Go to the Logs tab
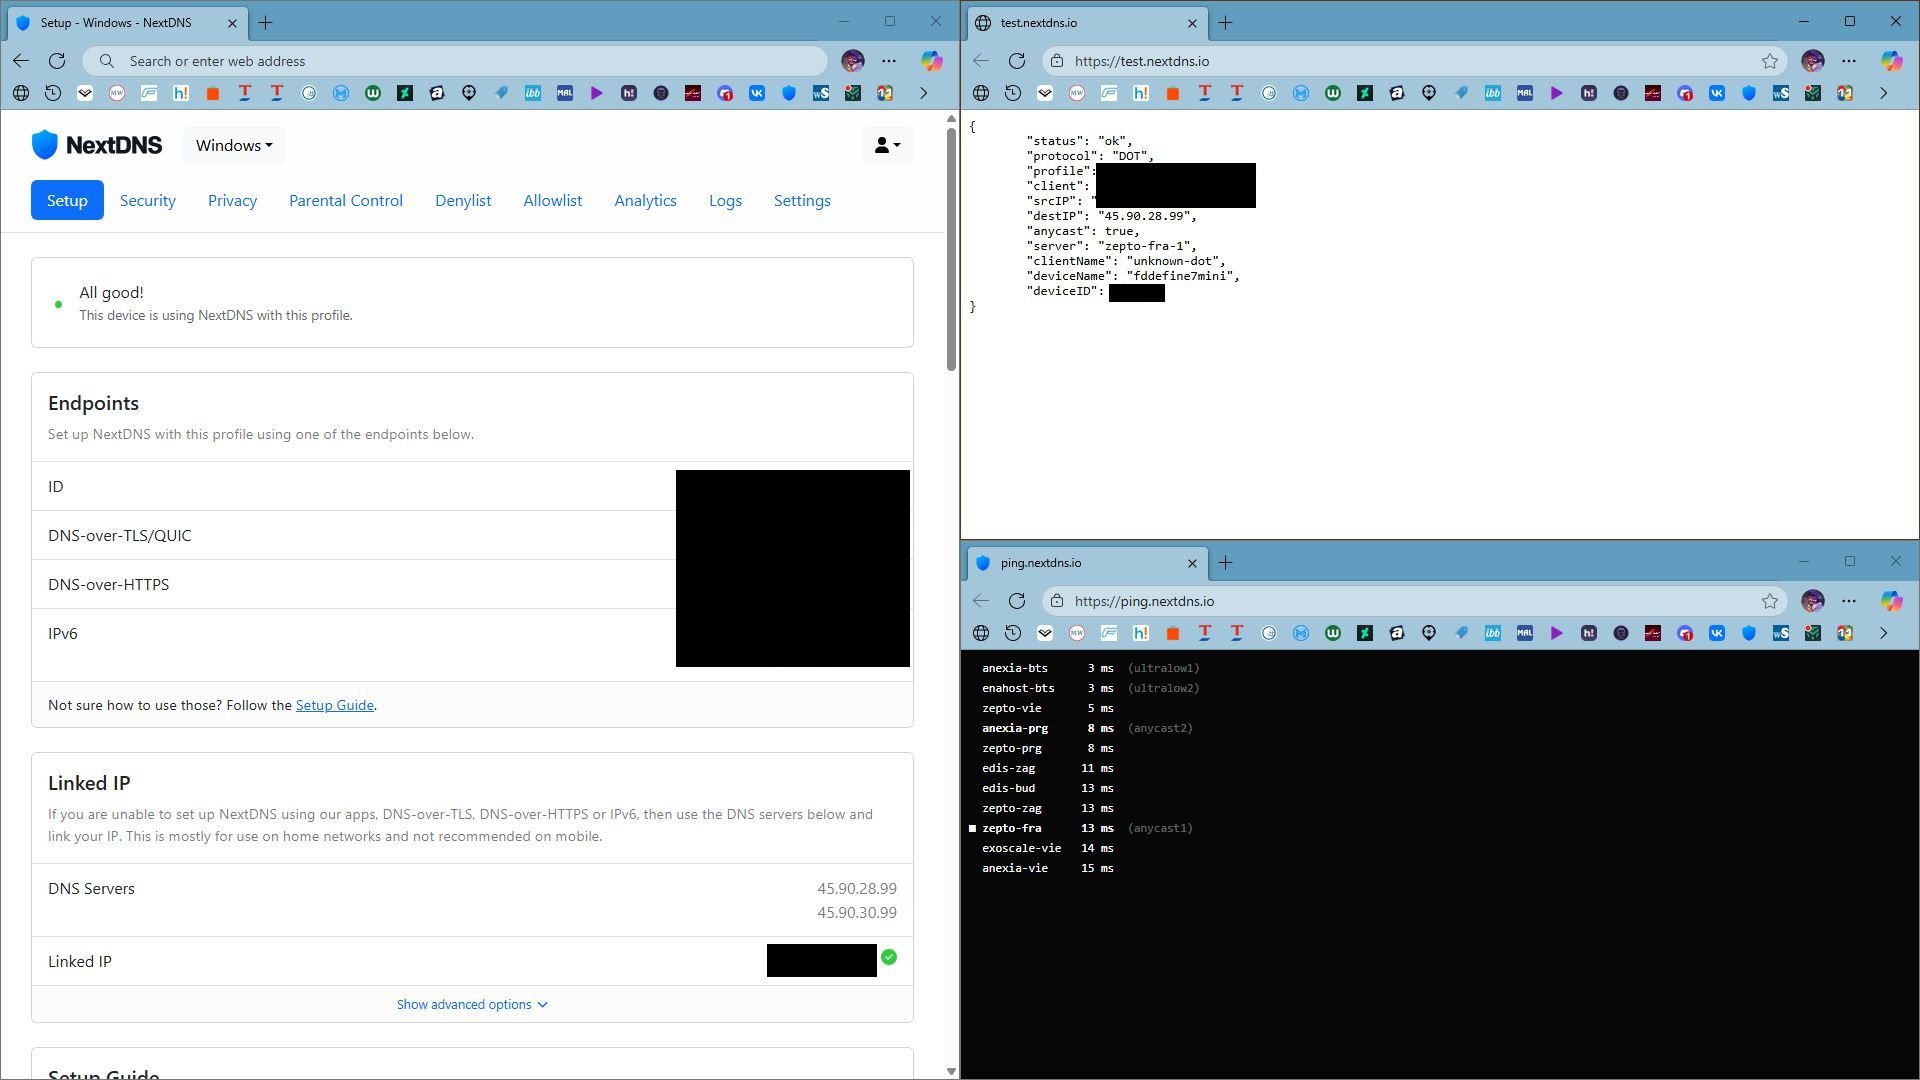 725,200
